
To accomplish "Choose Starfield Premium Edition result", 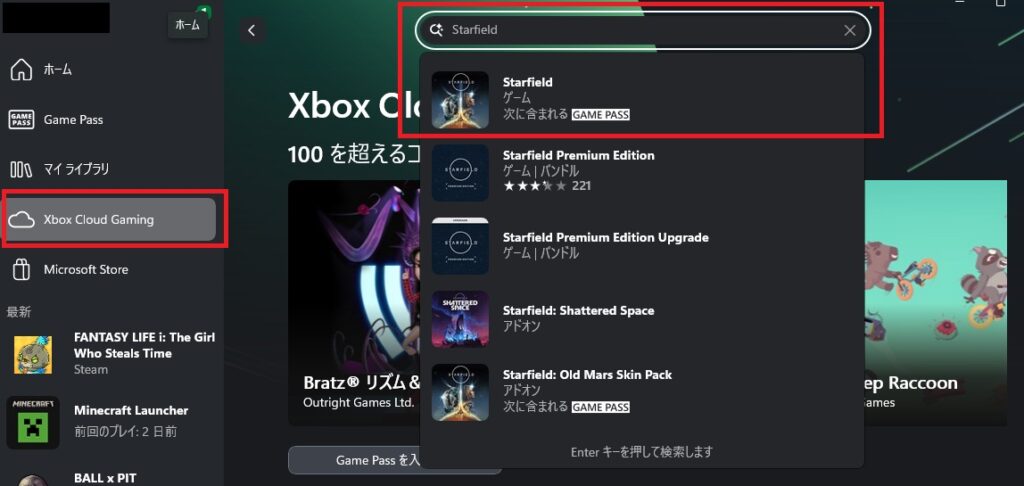I will pyautogui.click(x=641, y=172).
